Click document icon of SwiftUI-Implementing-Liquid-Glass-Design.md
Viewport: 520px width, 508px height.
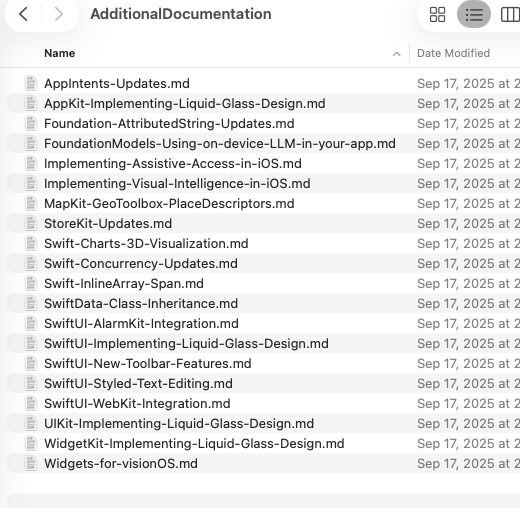click(31, 343)
